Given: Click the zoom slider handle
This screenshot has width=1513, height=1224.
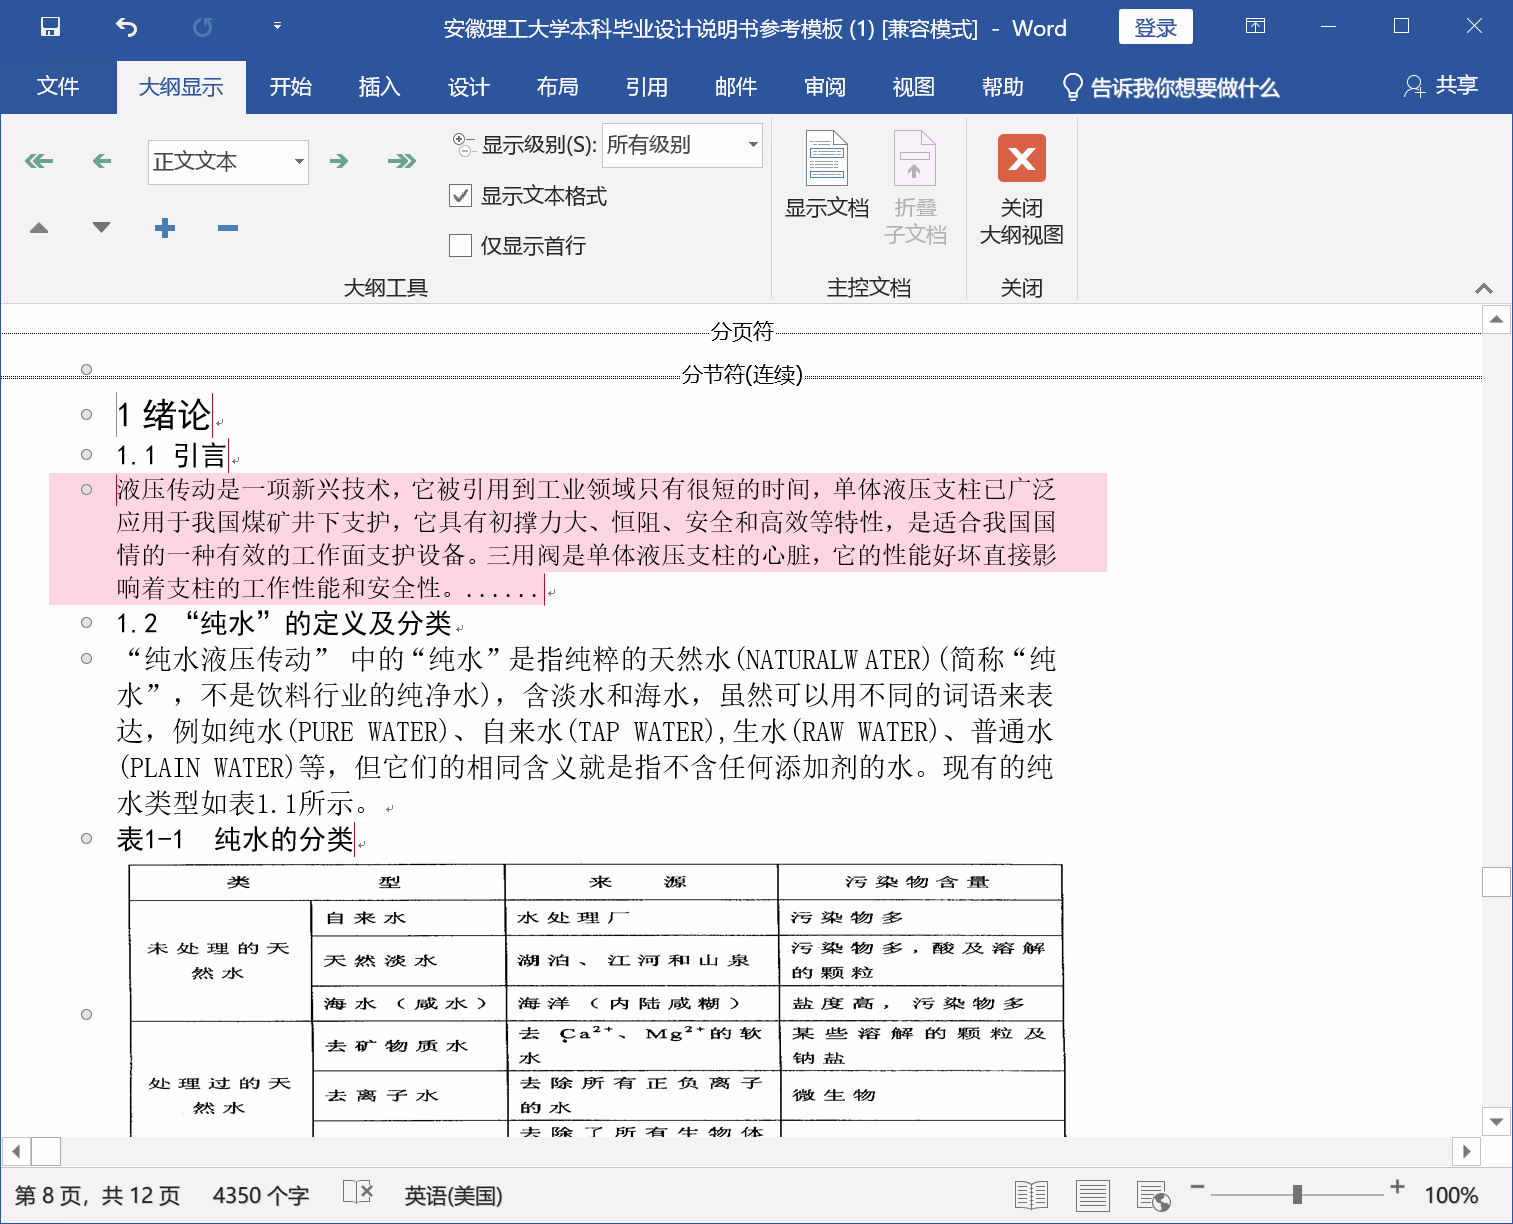Looking at the screenshot, I should [x=1296, y=1194].
